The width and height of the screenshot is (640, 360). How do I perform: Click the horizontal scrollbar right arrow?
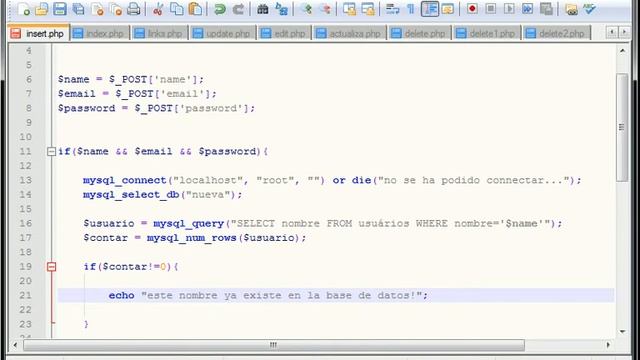tap(608, 345)
